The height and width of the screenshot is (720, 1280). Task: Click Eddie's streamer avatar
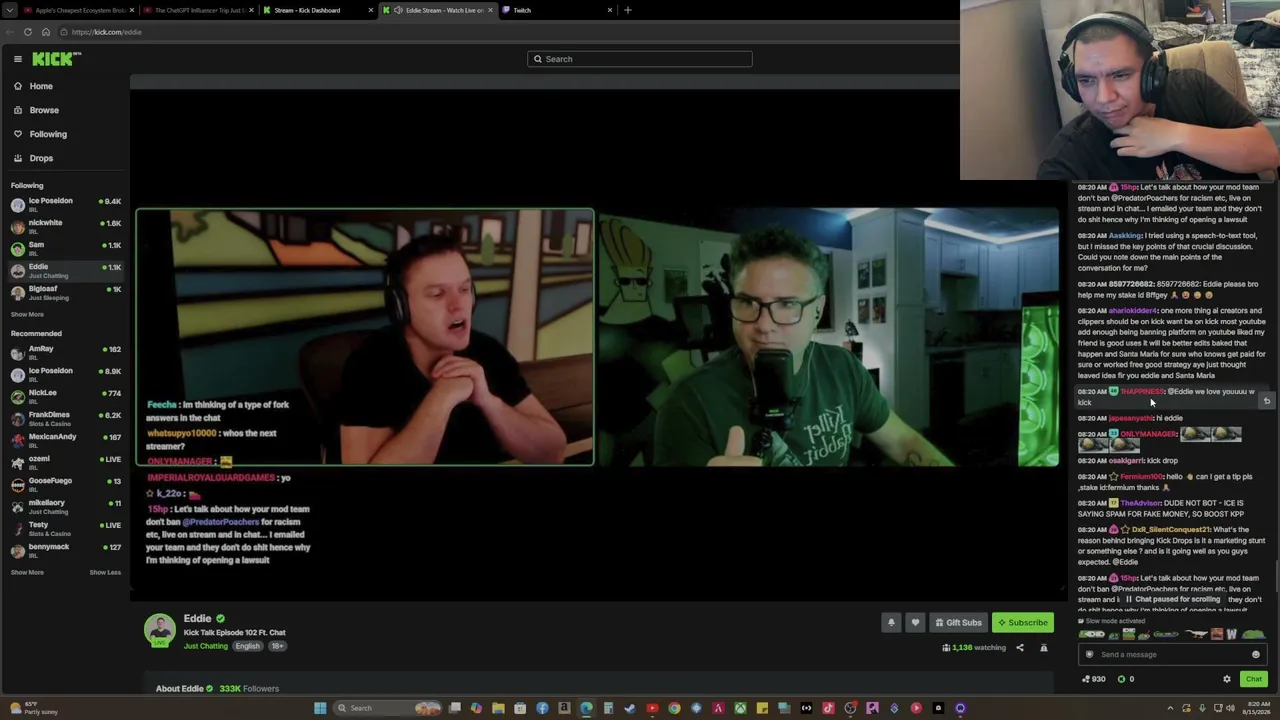pos(160,630)
